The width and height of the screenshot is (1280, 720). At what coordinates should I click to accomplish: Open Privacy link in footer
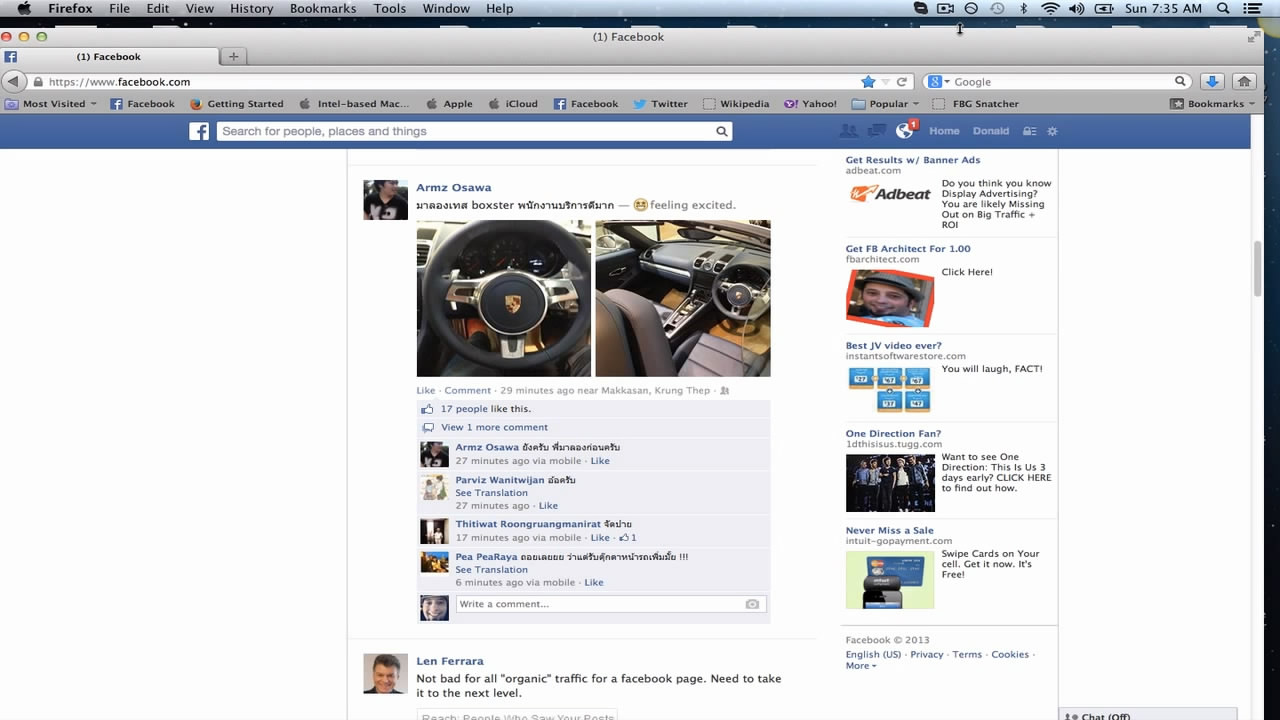click(927, 655)
